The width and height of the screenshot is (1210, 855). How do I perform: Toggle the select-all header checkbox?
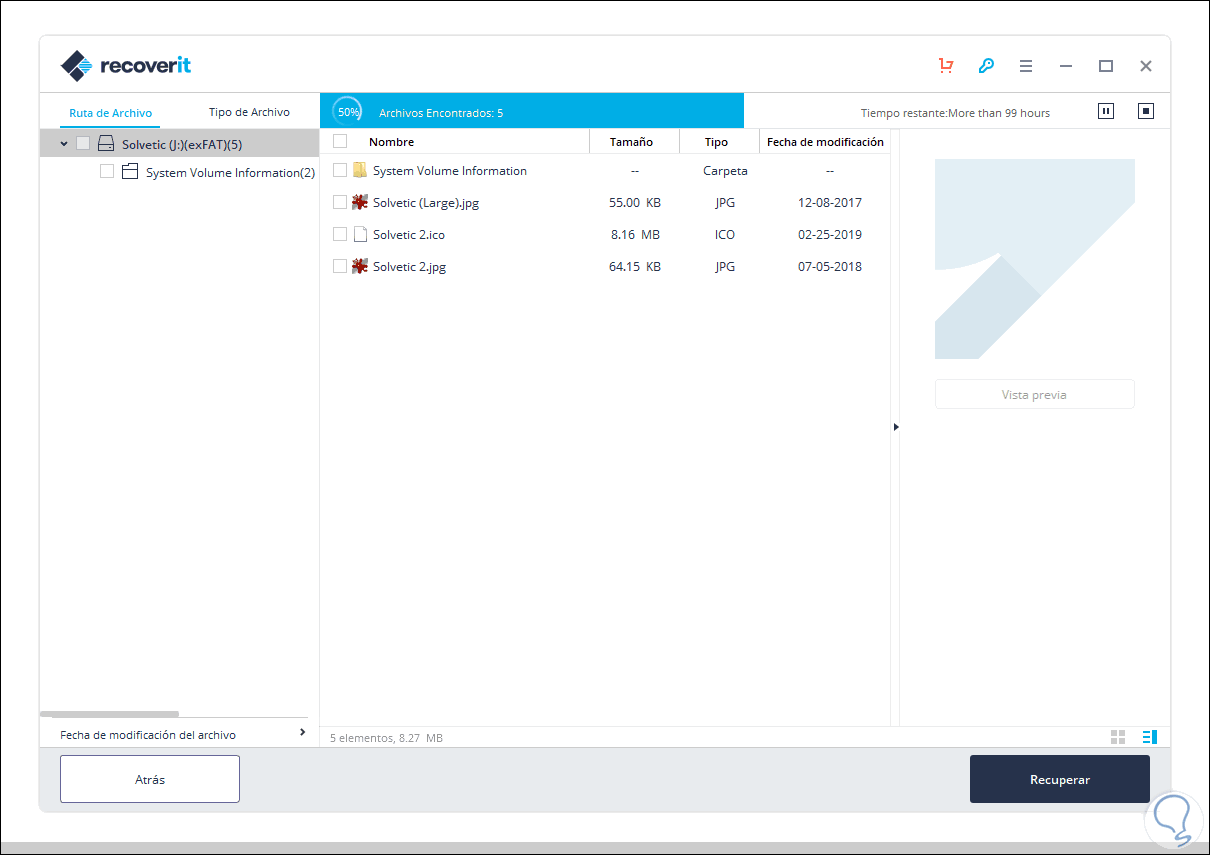click(340, 141)
